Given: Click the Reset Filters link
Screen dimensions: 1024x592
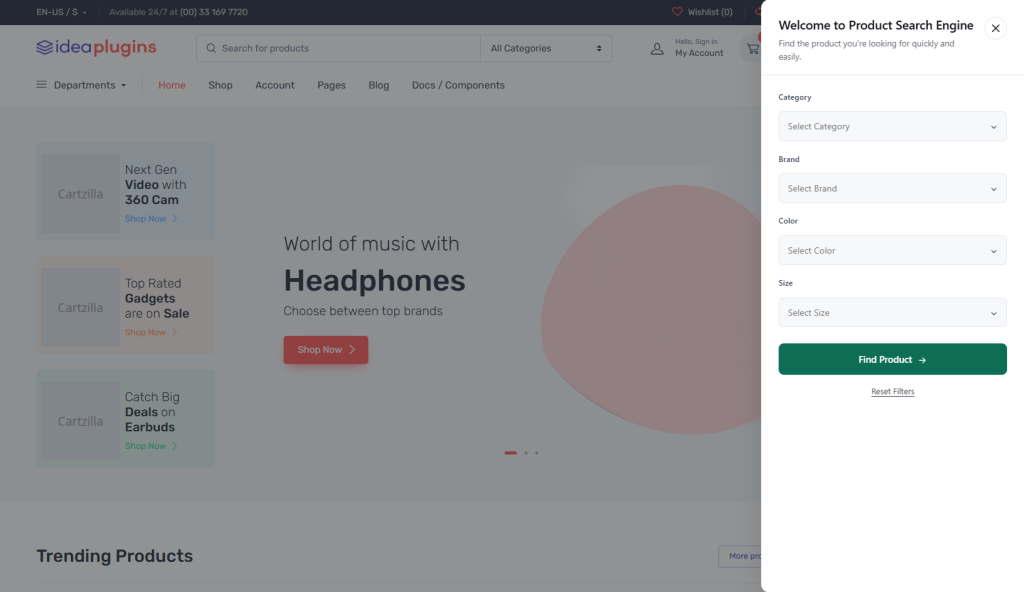Looking at the screenshot, I should [x=892, y=391].
